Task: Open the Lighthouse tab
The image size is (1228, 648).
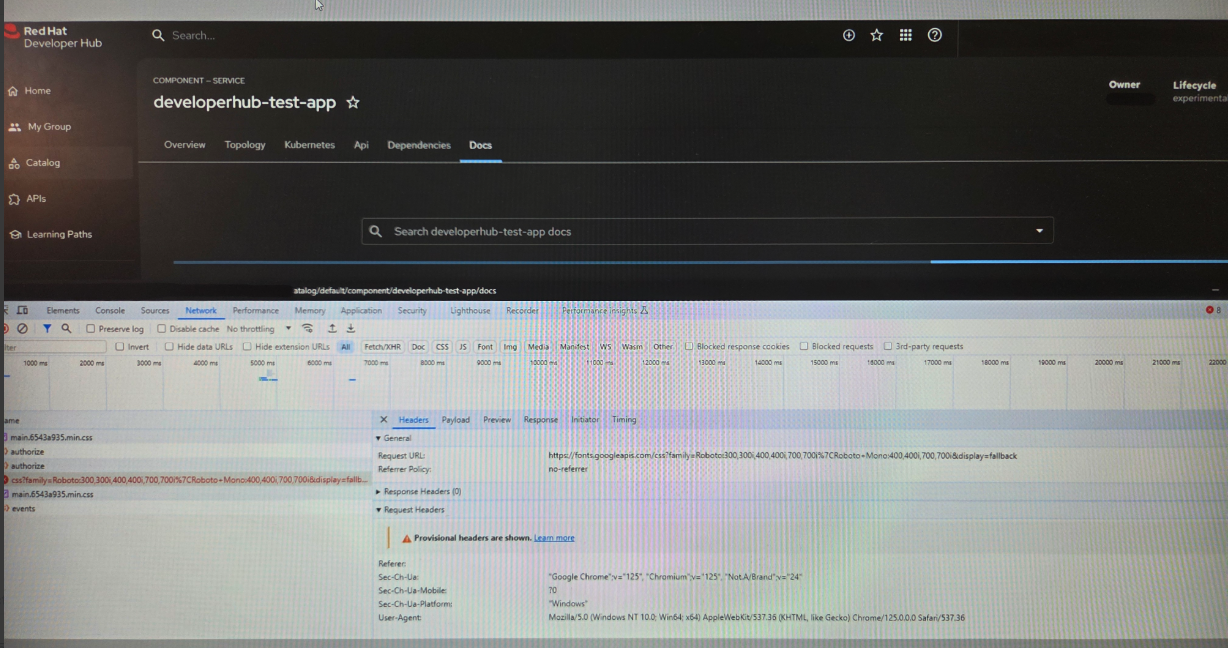Action: coord(470,311)
